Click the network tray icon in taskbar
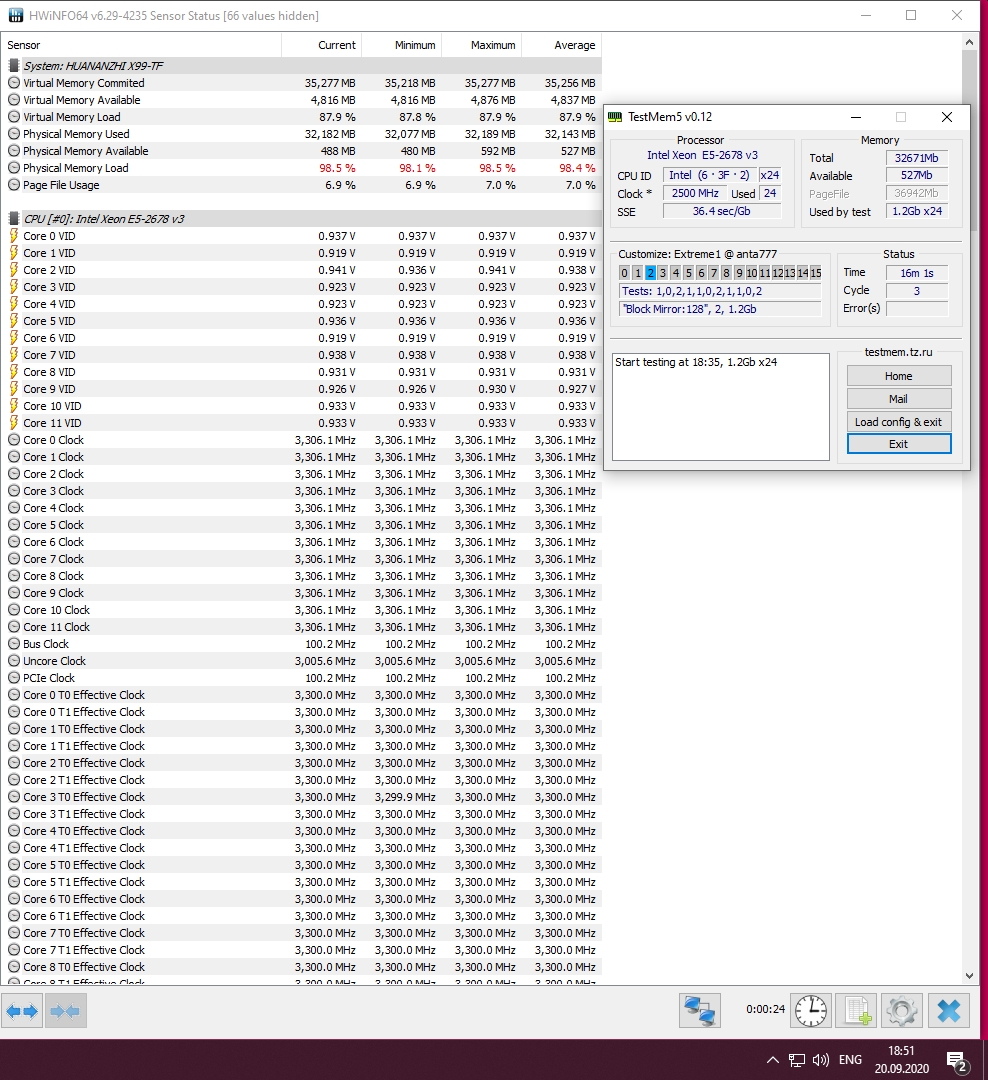Screen dimensions: 988x1080 pos(796,1060)
